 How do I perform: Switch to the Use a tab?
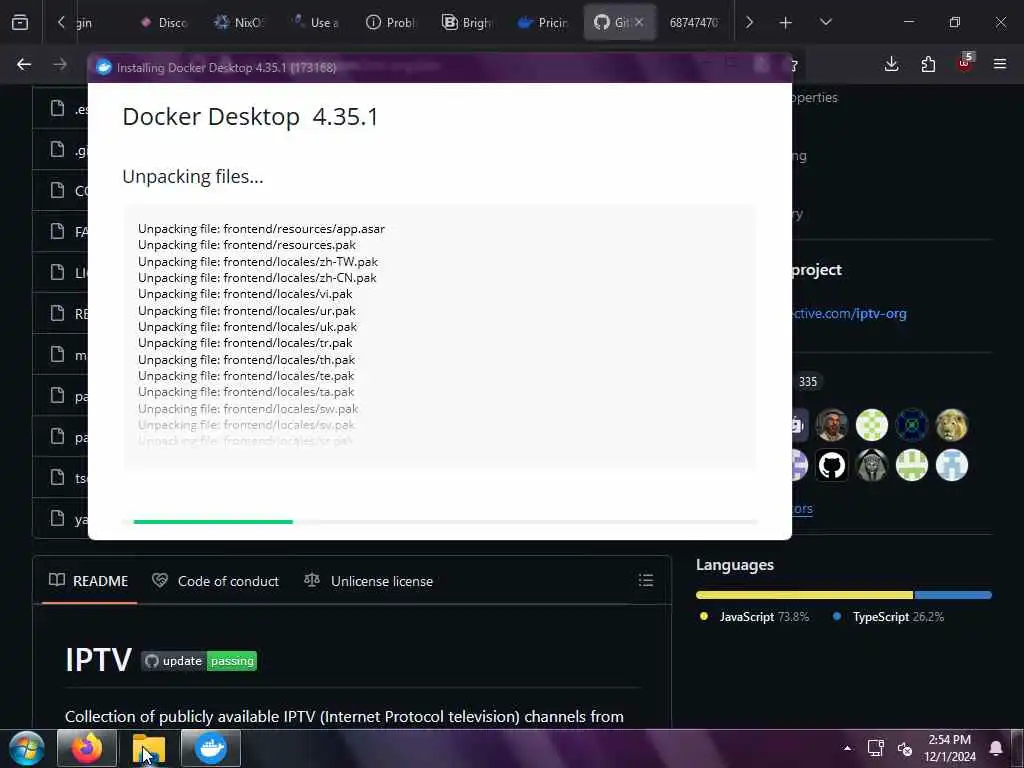point(315,23)
